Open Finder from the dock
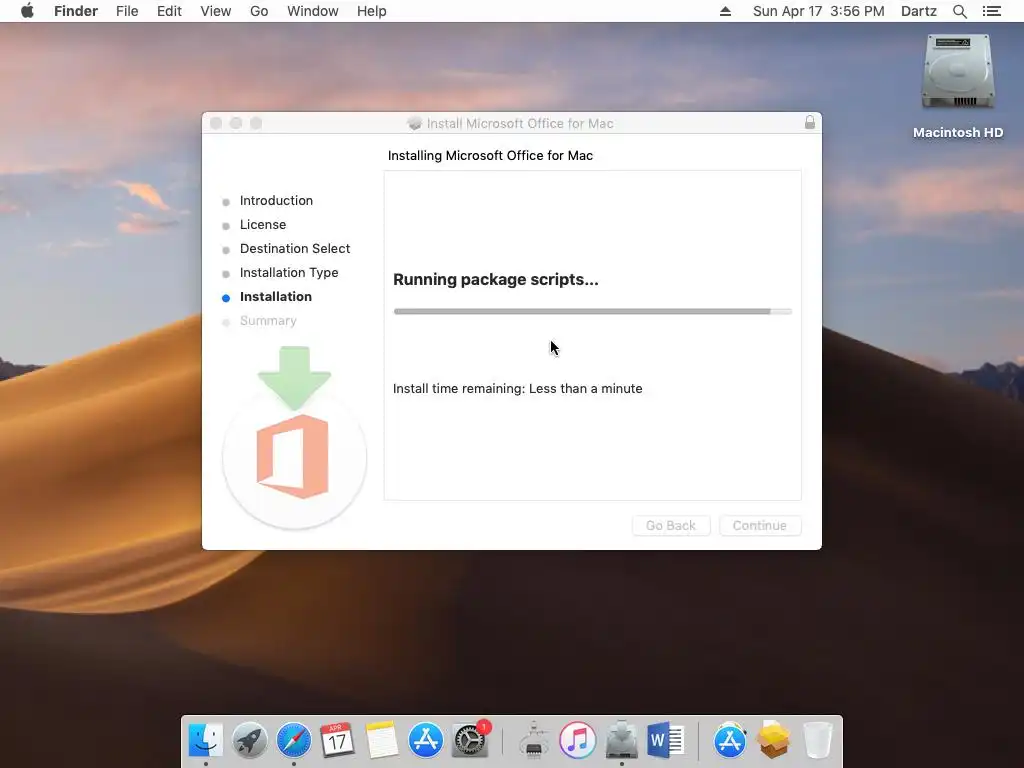The height and width of the screenshot is (768, 1024). coord(206,740)
